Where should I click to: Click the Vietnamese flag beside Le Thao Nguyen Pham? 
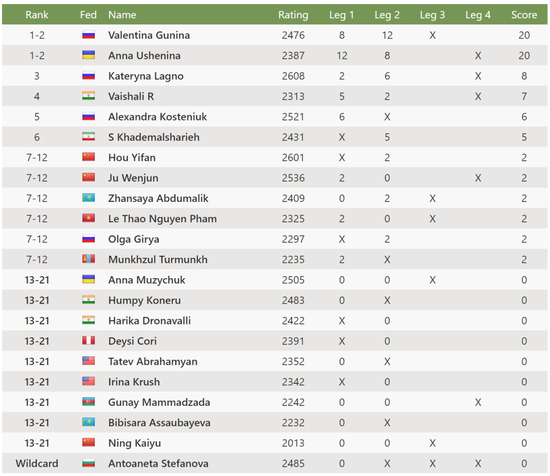click(88, 218)
